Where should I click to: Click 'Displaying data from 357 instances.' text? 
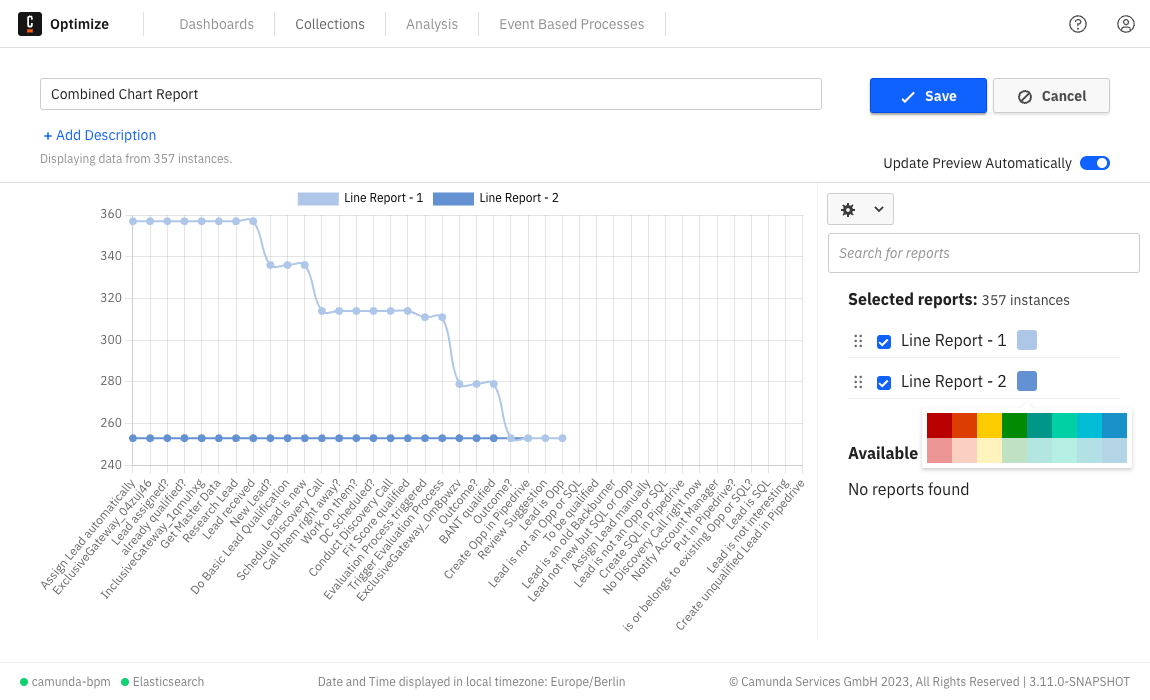tap(136, 158)
